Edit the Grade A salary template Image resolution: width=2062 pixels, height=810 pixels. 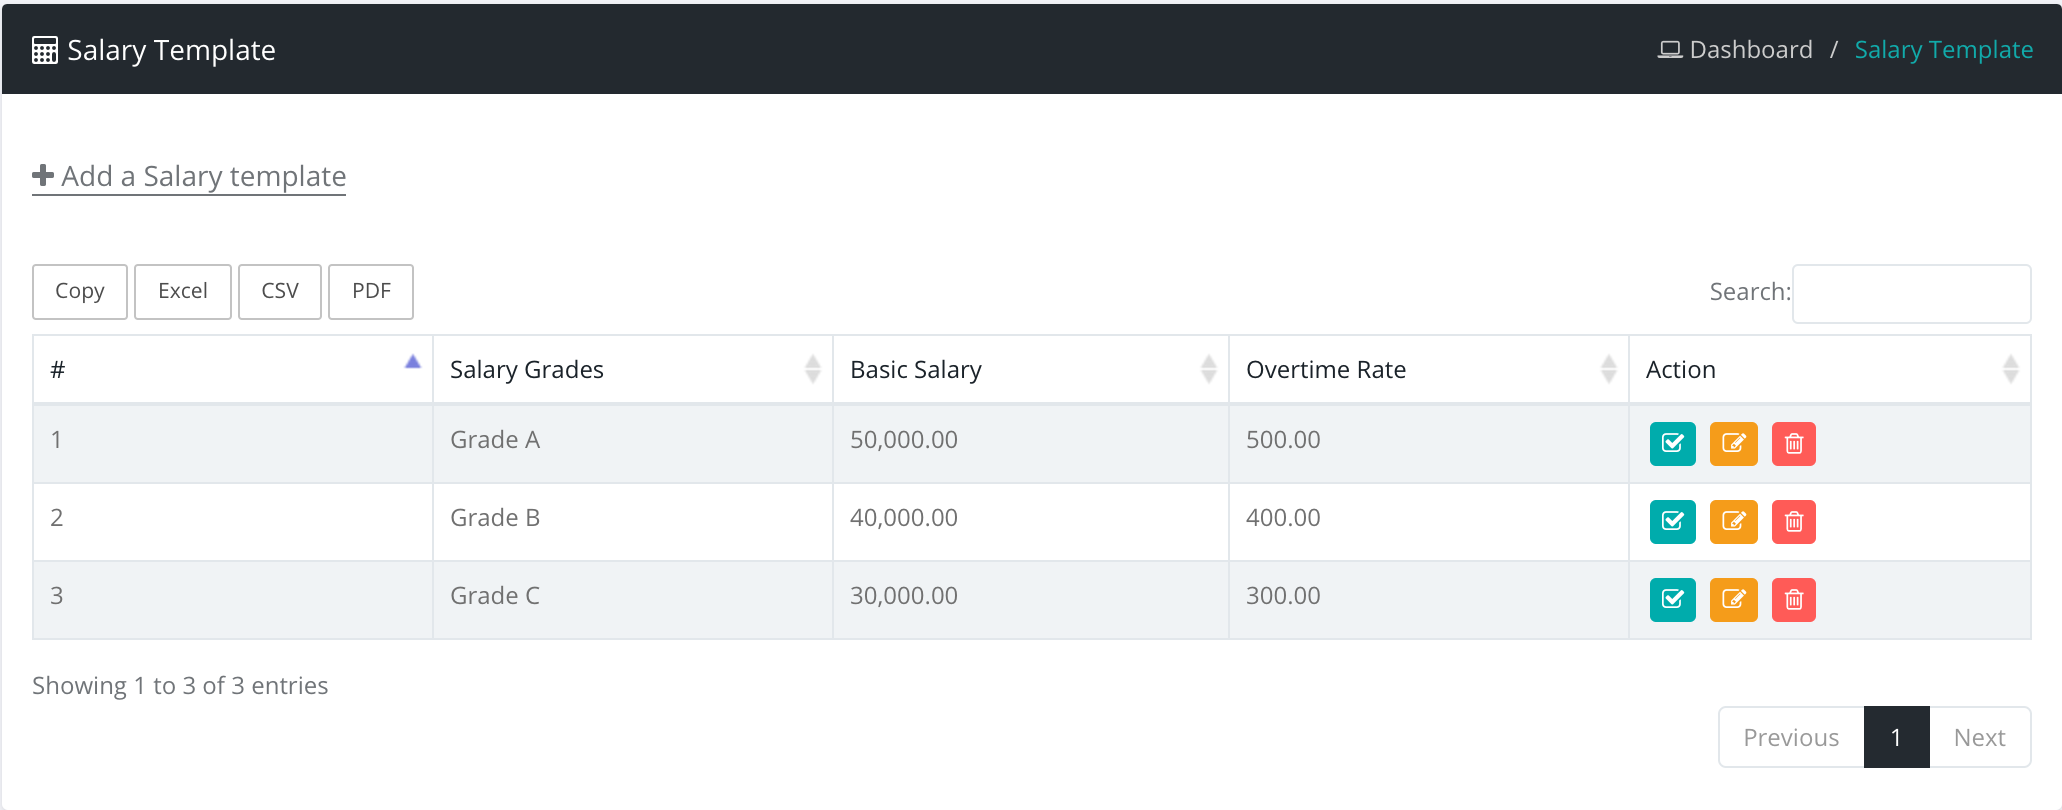click(1733, 443)
